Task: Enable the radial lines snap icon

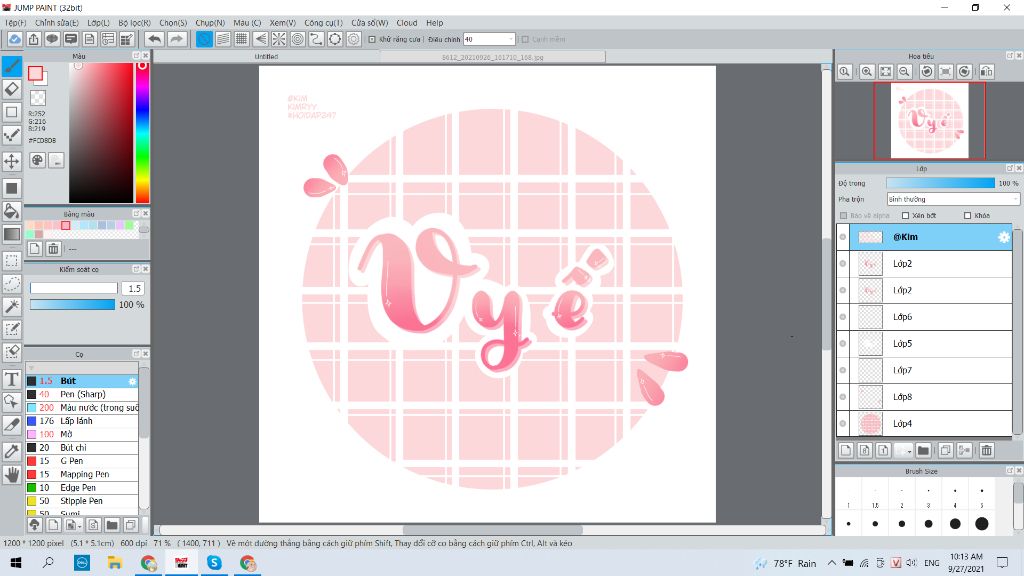Action: pos(279,39)
